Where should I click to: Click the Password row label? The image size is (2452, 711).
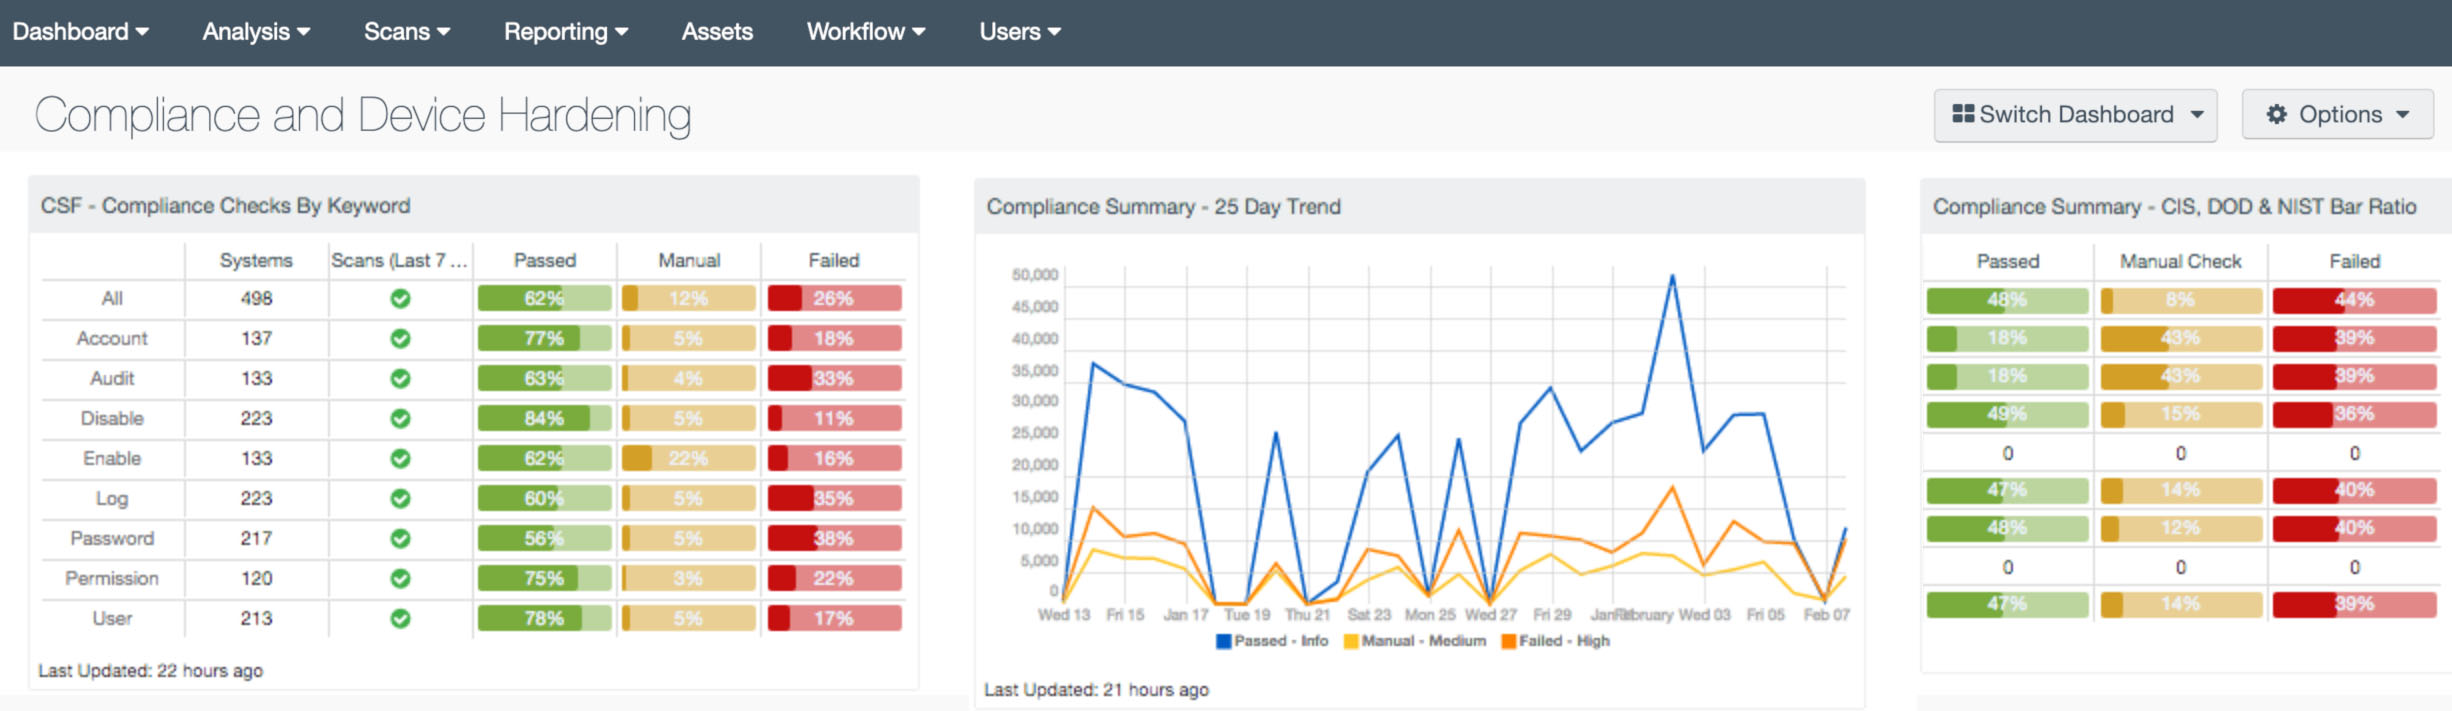[112, 538]
